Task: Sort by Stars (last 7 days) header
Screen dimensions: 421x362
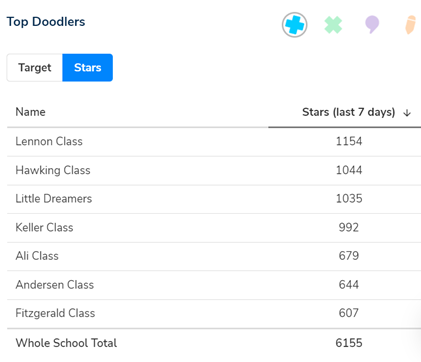Action: pos(348,112)
